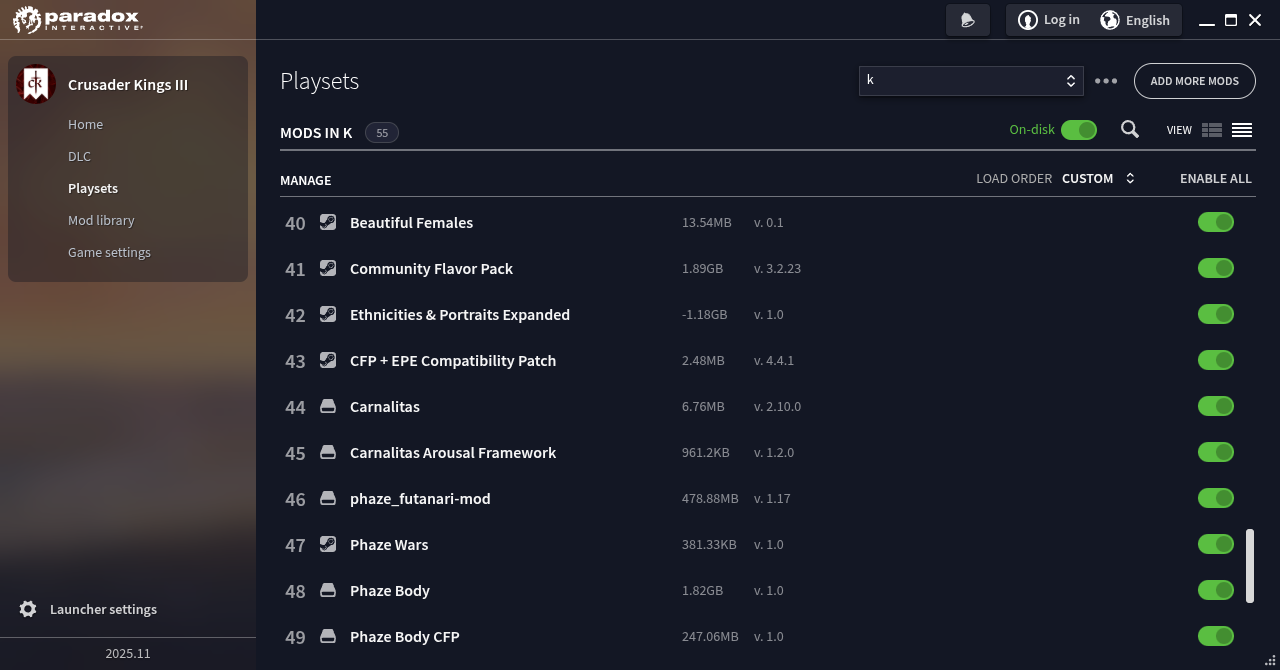Toggle Ethnicities & Portraits Expanded off
The height and width of the screenshot is (670, 1280).
(x=1216, y=314)
